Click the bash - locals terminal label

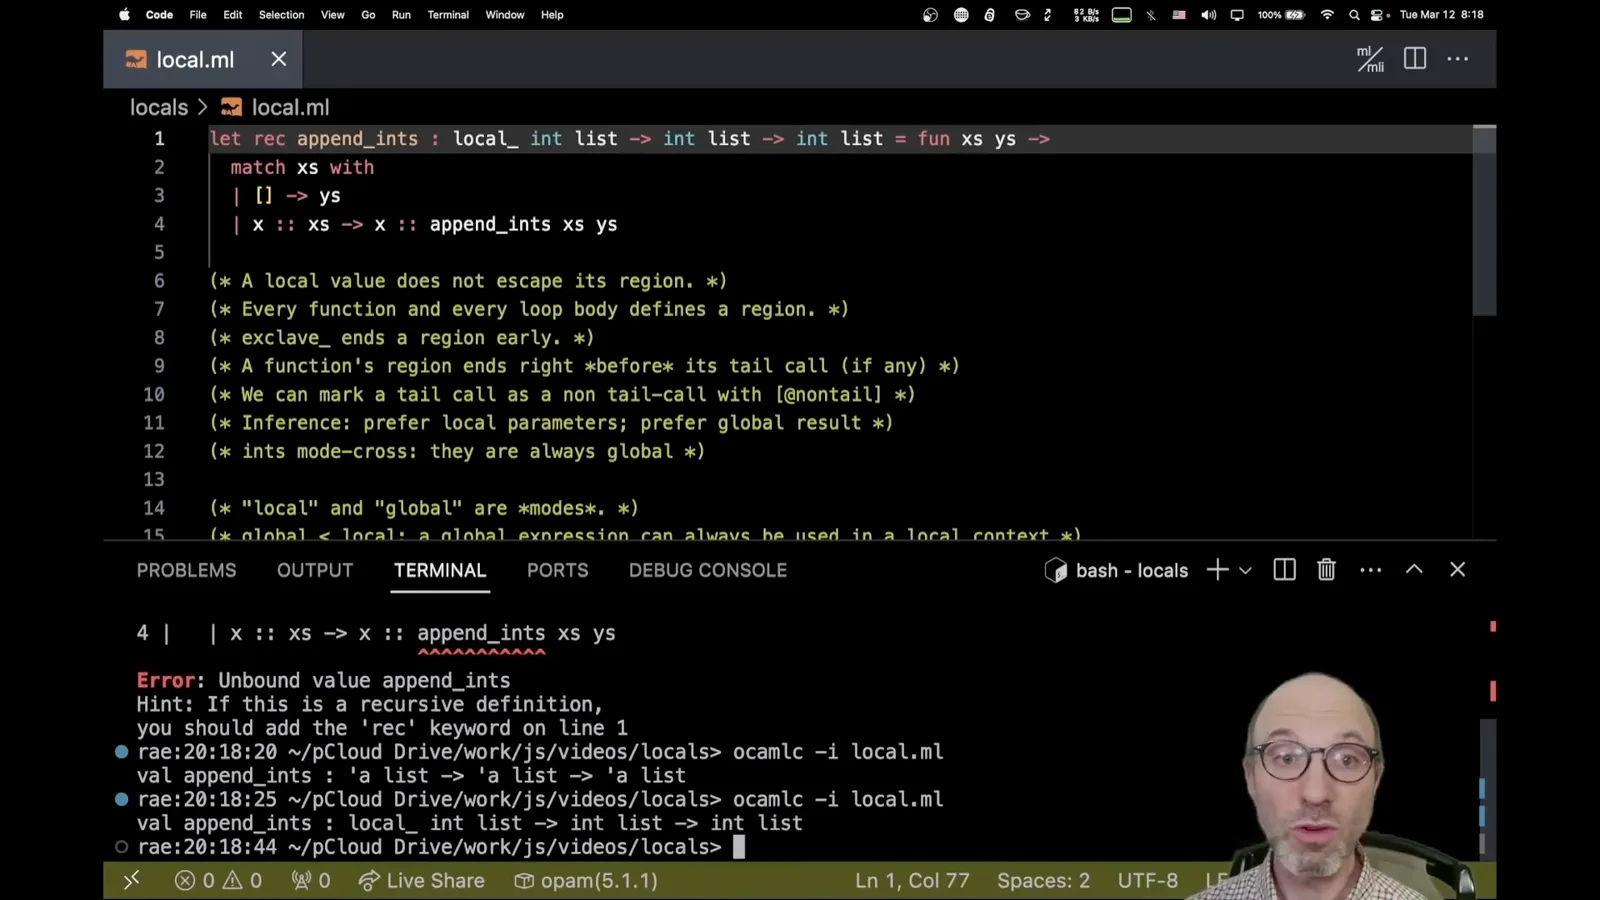click(x=1116, y=570)
